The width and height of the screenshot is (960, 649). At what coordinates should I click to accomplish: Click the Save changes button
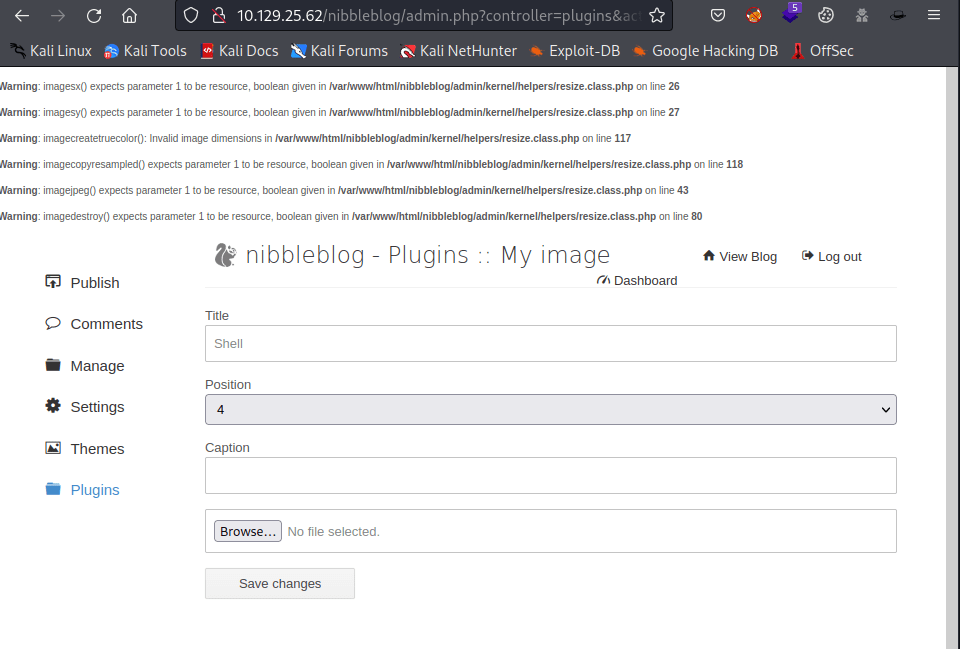coord(279,583)
